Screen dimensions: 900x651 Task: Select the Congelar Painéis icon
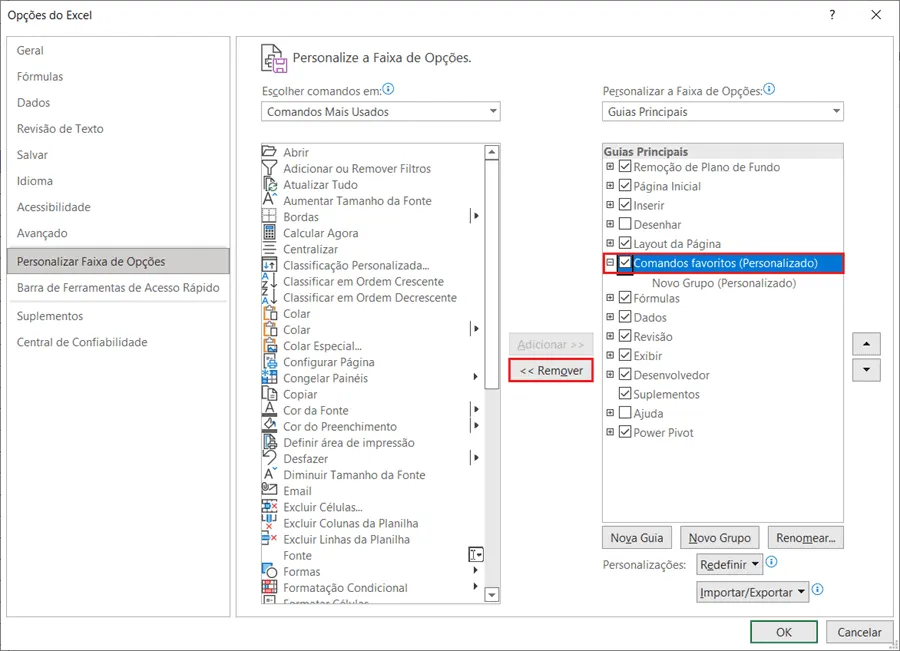(x=269, y=378)
